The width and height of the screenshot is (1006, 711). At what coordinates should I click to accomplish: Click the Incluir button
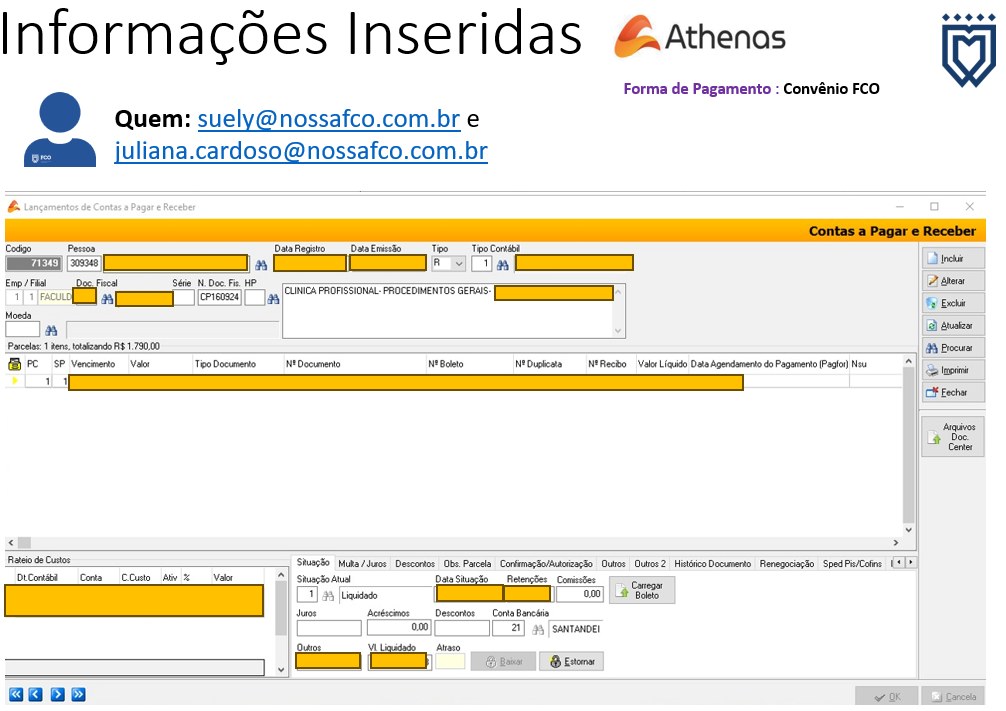pyautogui.click(x=953, y=259)
